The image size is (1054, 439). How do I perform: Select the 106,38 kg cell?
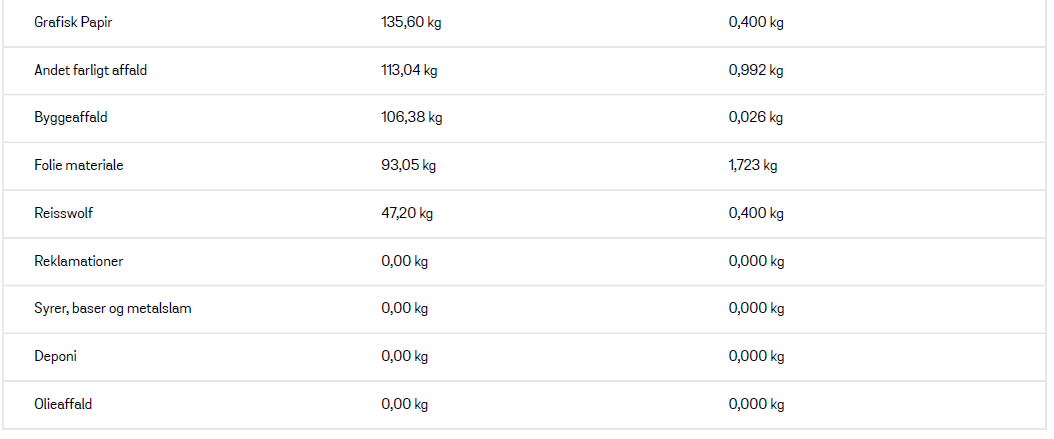pos(411,118)
